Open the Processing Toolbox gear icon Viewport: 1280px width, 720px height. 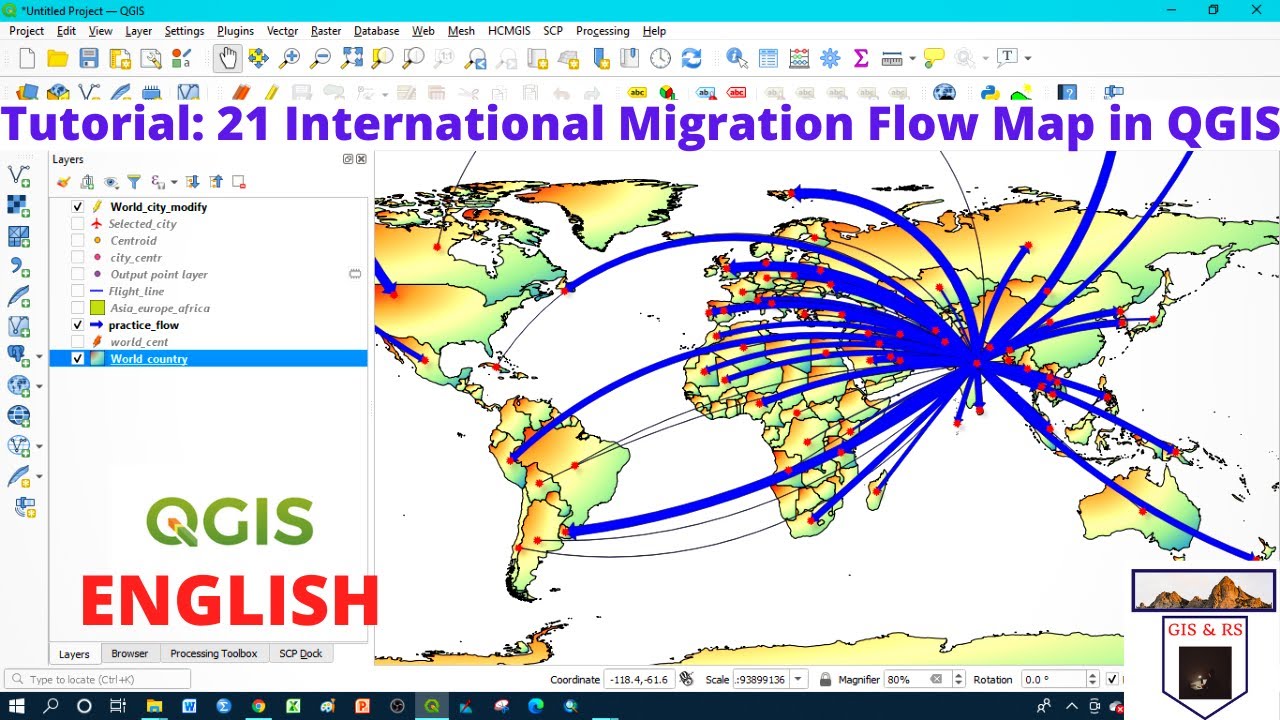pos(830,58)
